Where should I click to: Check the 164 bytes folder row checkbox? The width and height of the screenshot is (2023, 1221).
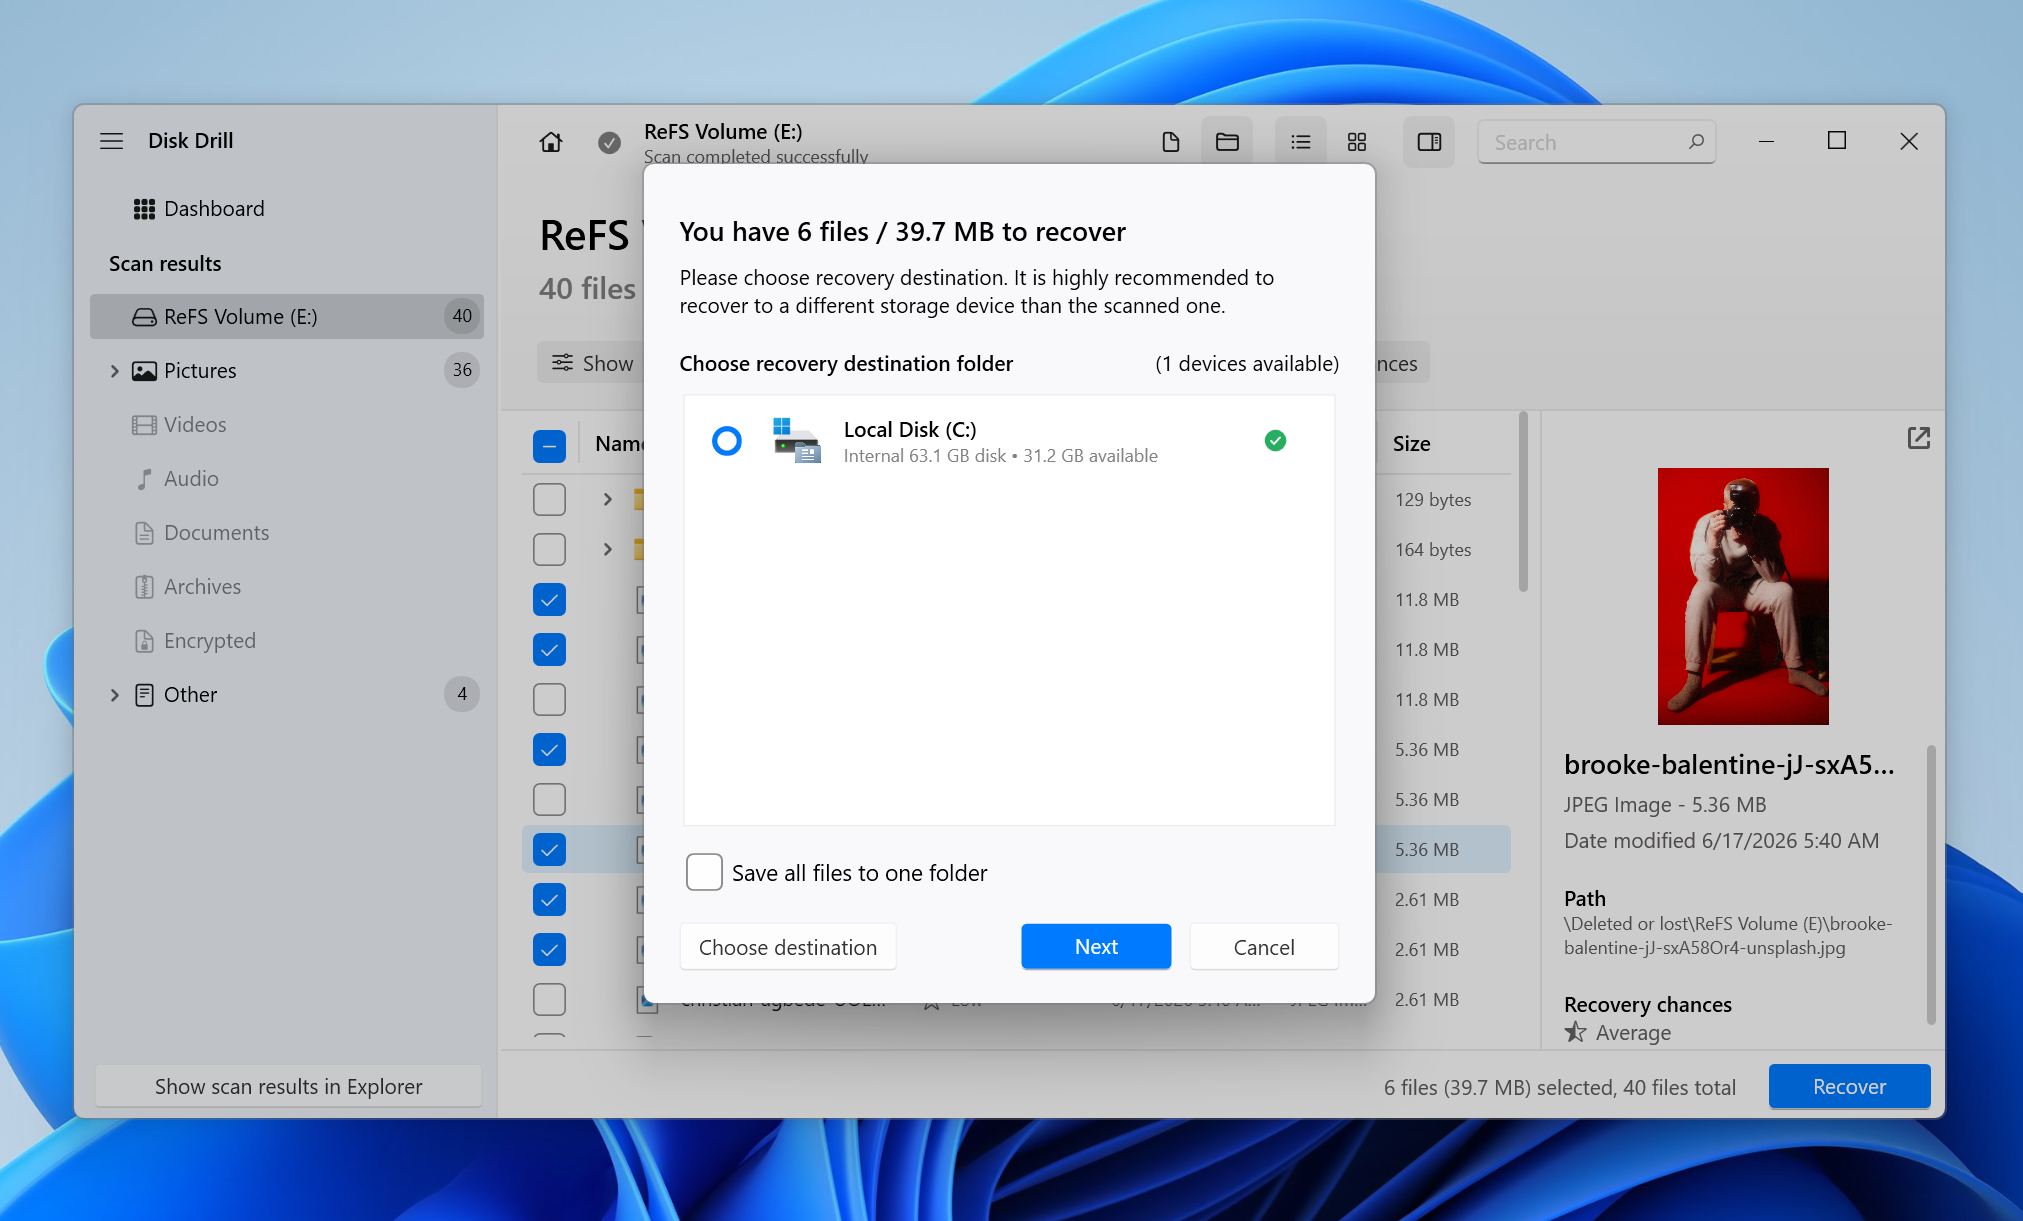(549, 549)
